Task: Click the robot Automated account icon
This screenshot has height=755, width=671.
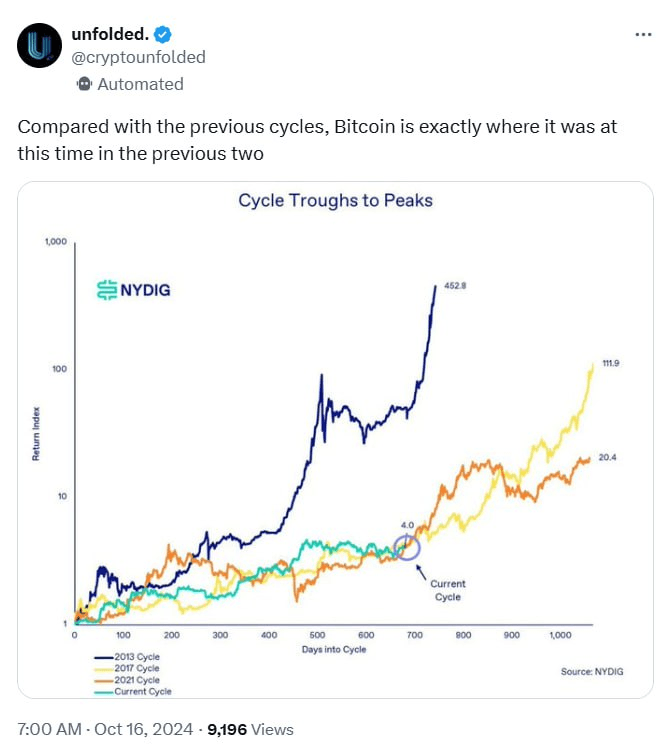Action: coord(84,84)
